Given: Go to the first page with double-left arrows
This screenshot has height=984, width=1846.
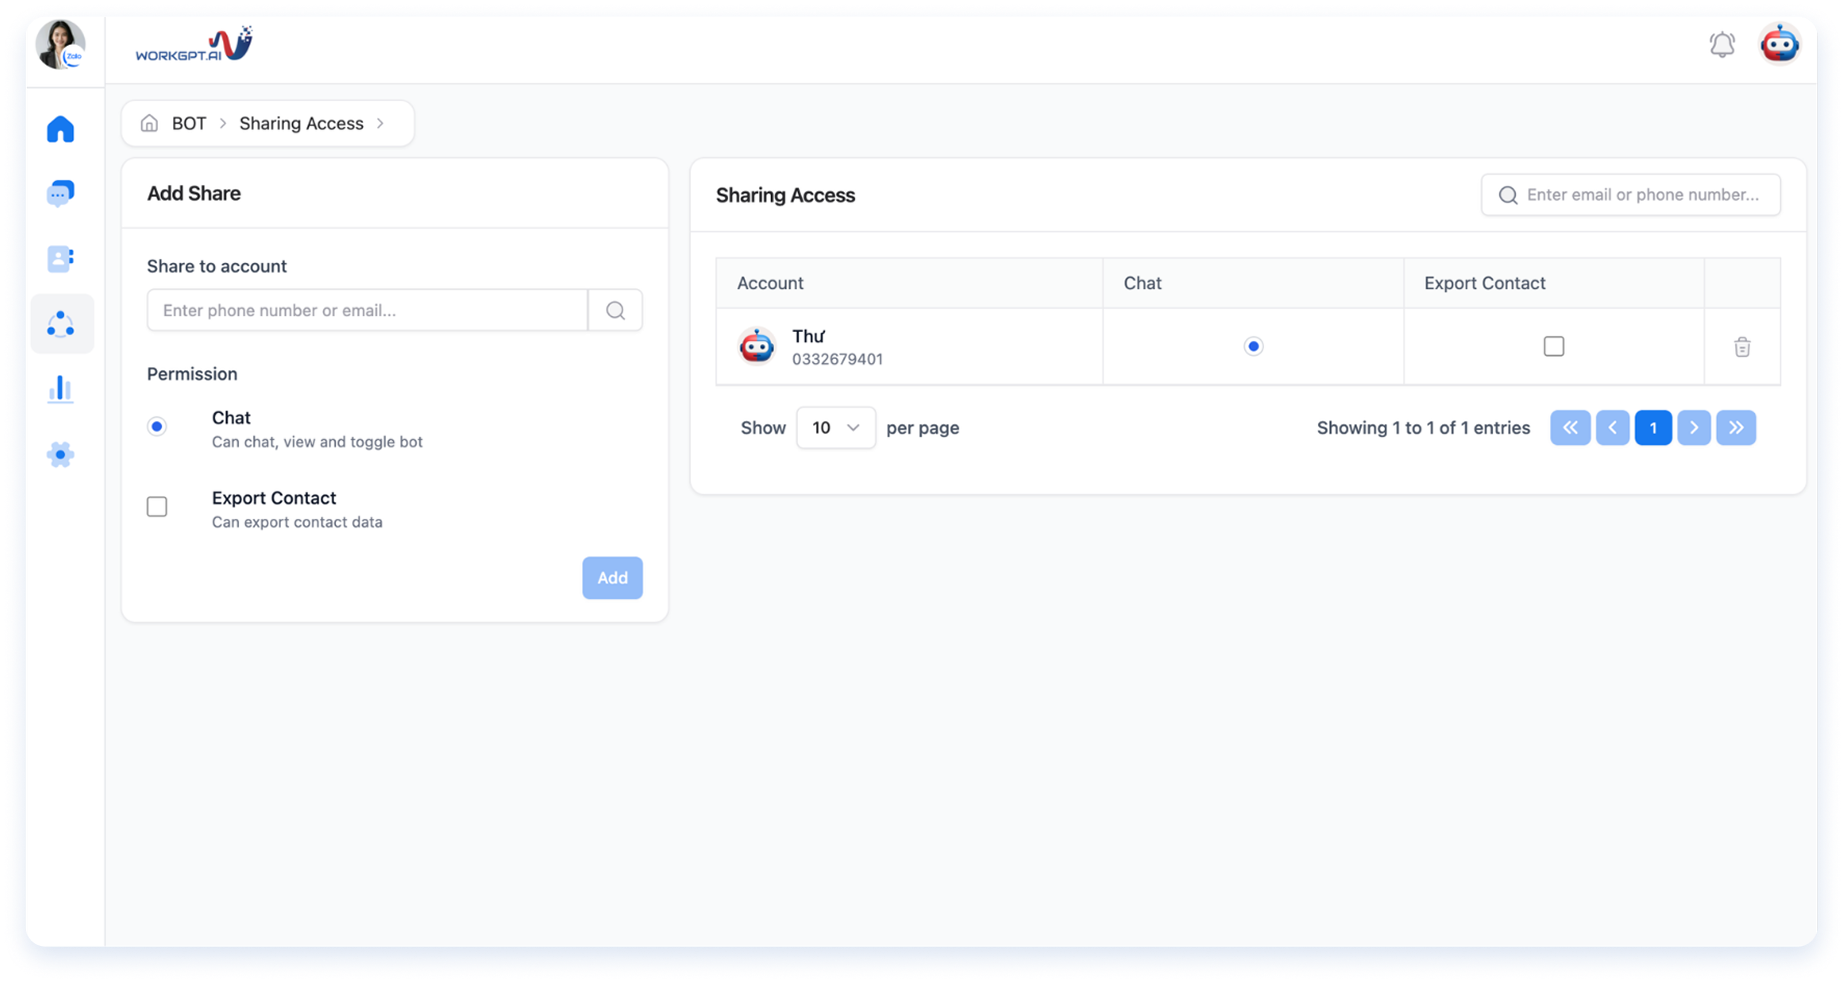Looking at the screenshot, I should point(1570,428).
